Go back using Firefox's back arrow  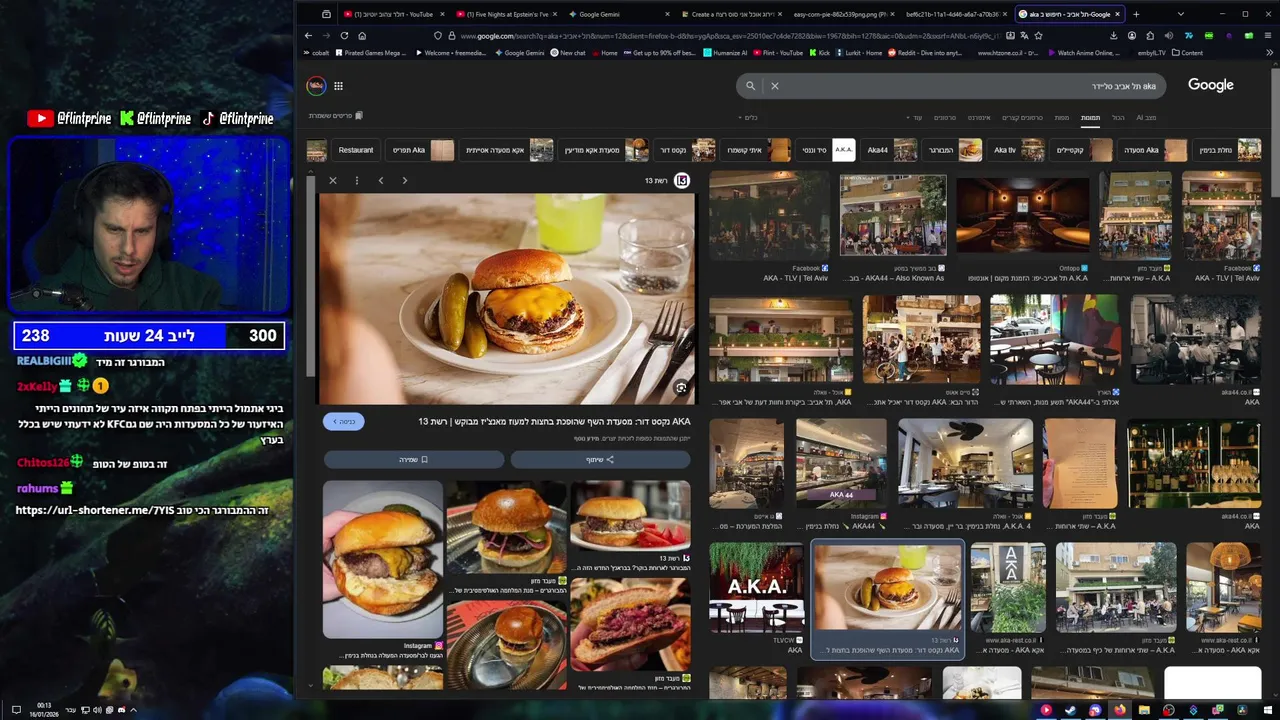(x=308, y=35)
